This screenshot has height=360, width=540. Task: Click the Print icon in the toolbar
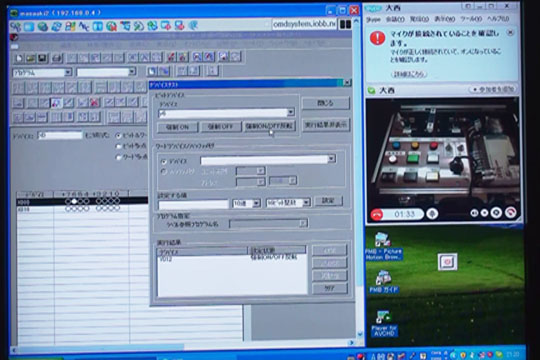57,58
